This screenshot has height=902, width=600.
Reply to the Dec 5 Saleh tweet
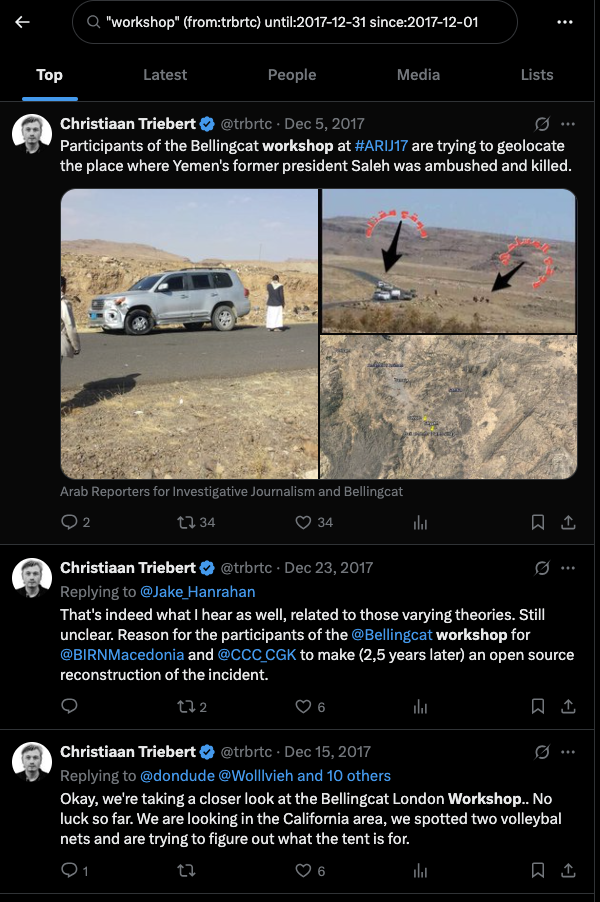coord(69,522)
